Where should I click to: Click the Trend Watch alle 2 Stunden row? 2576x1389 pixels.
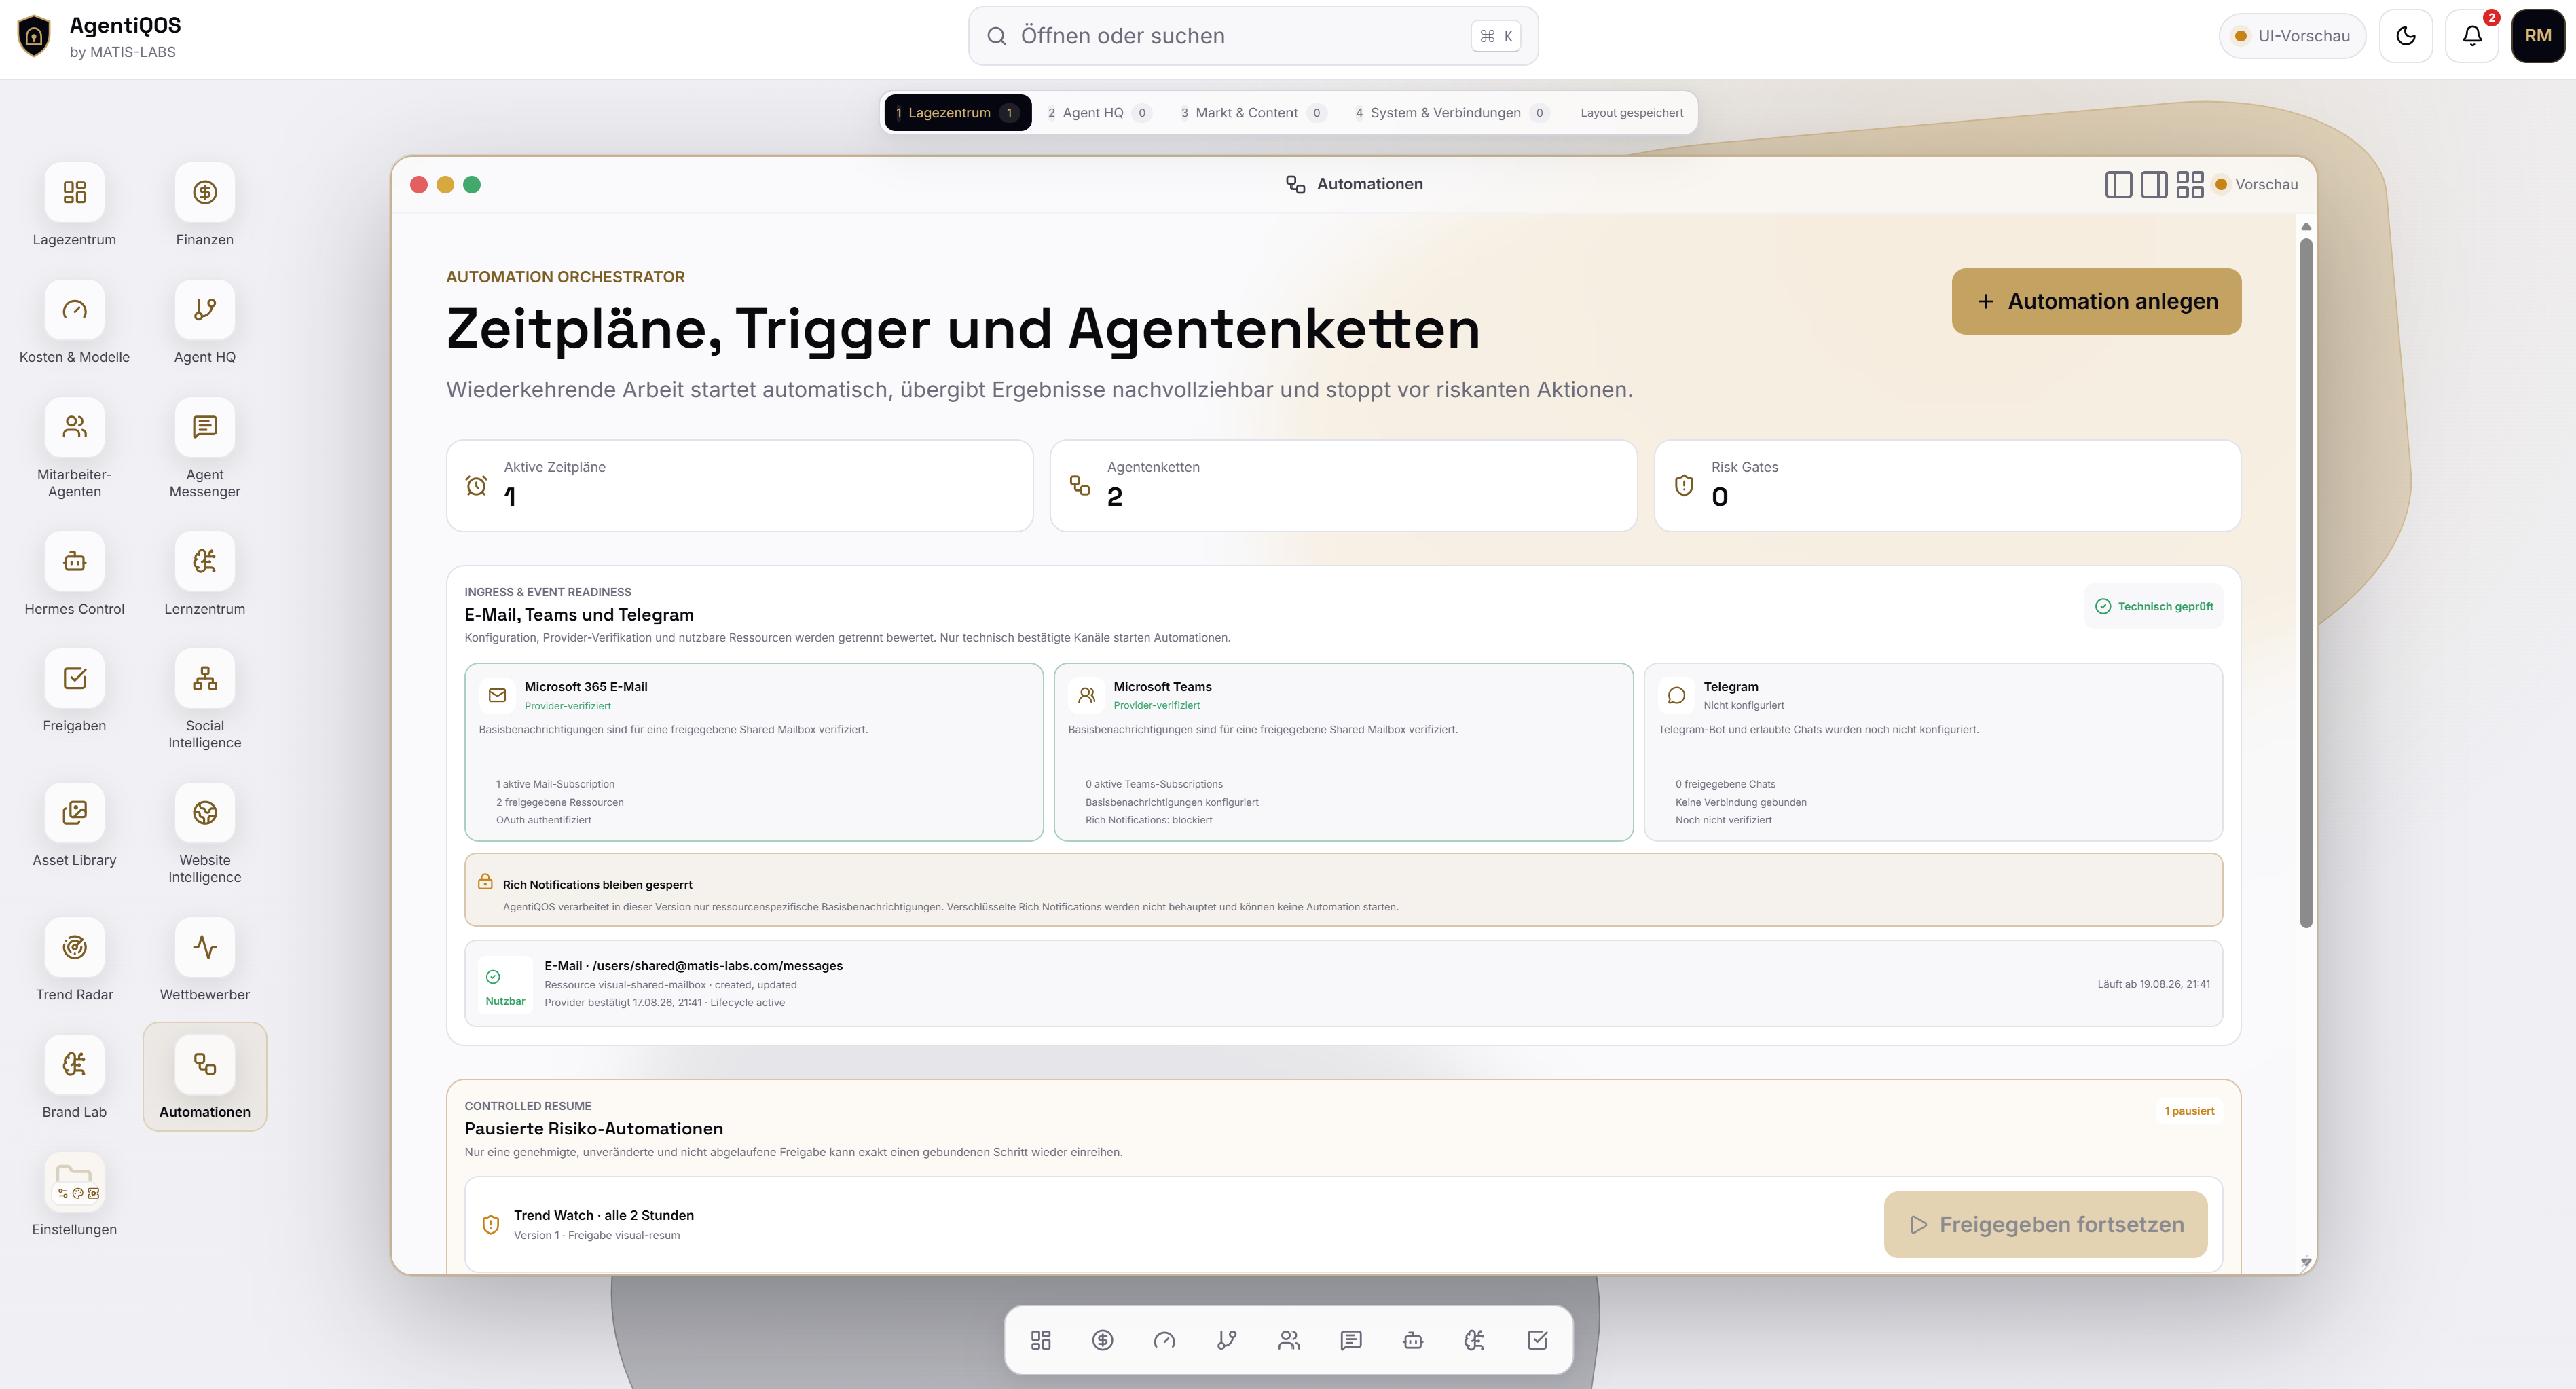[1343, 1224]
